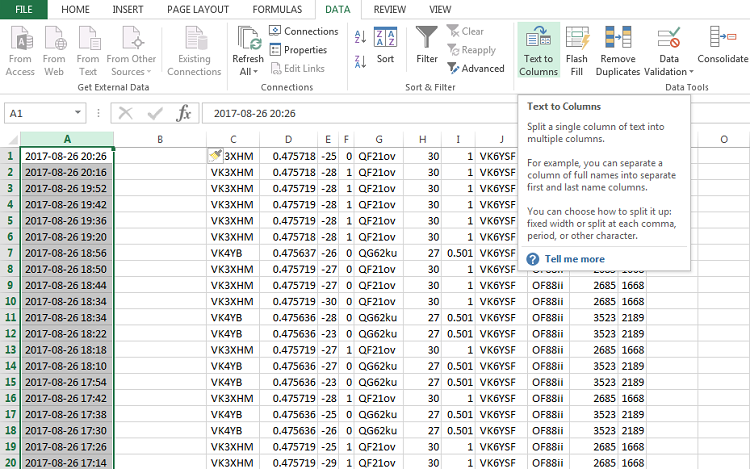Import data using From Web

coord(54,50)
